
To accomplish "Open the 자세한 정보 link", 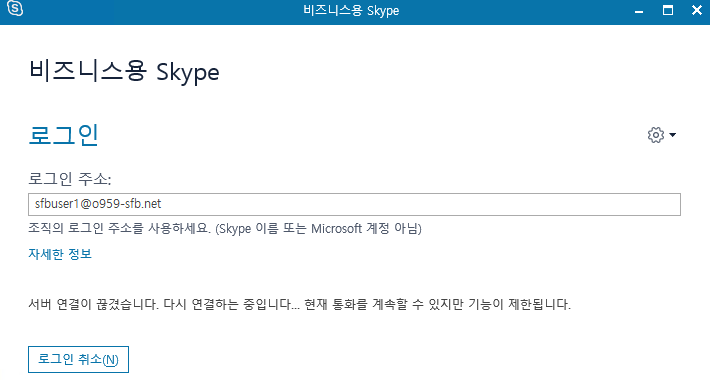I will 60,254.
